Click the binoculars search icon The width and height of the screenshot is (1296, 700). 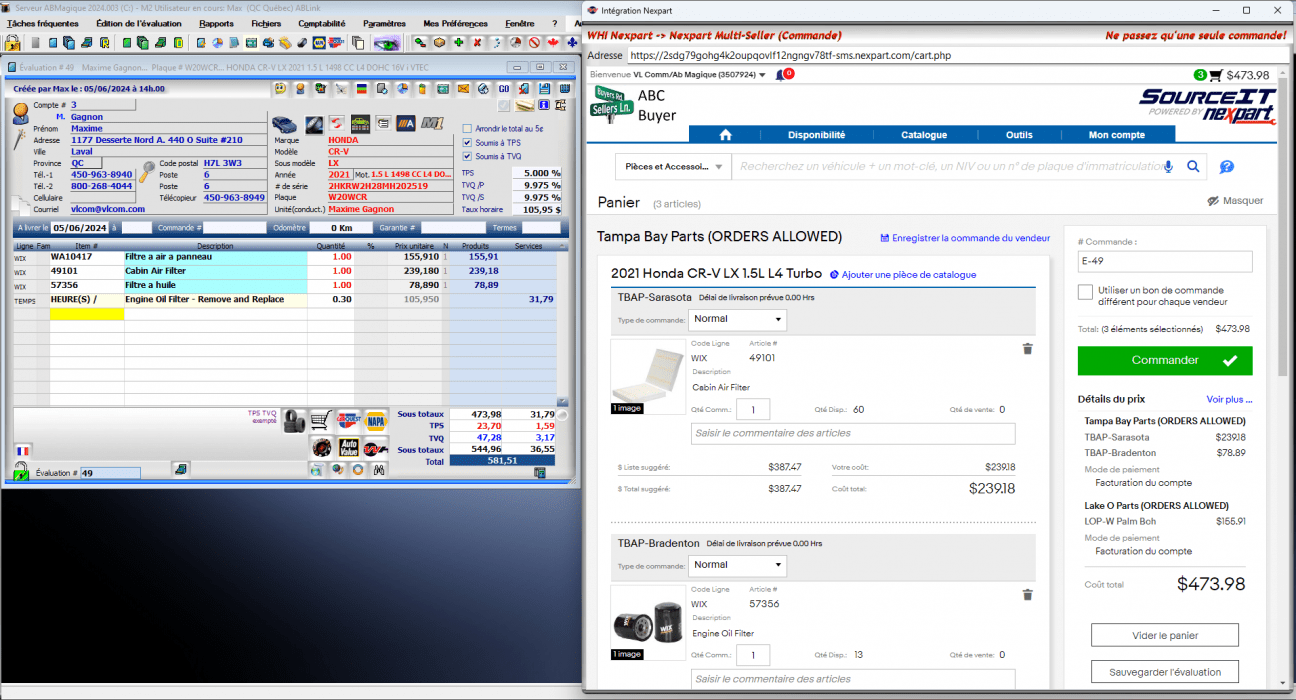[x=379, y=470]
